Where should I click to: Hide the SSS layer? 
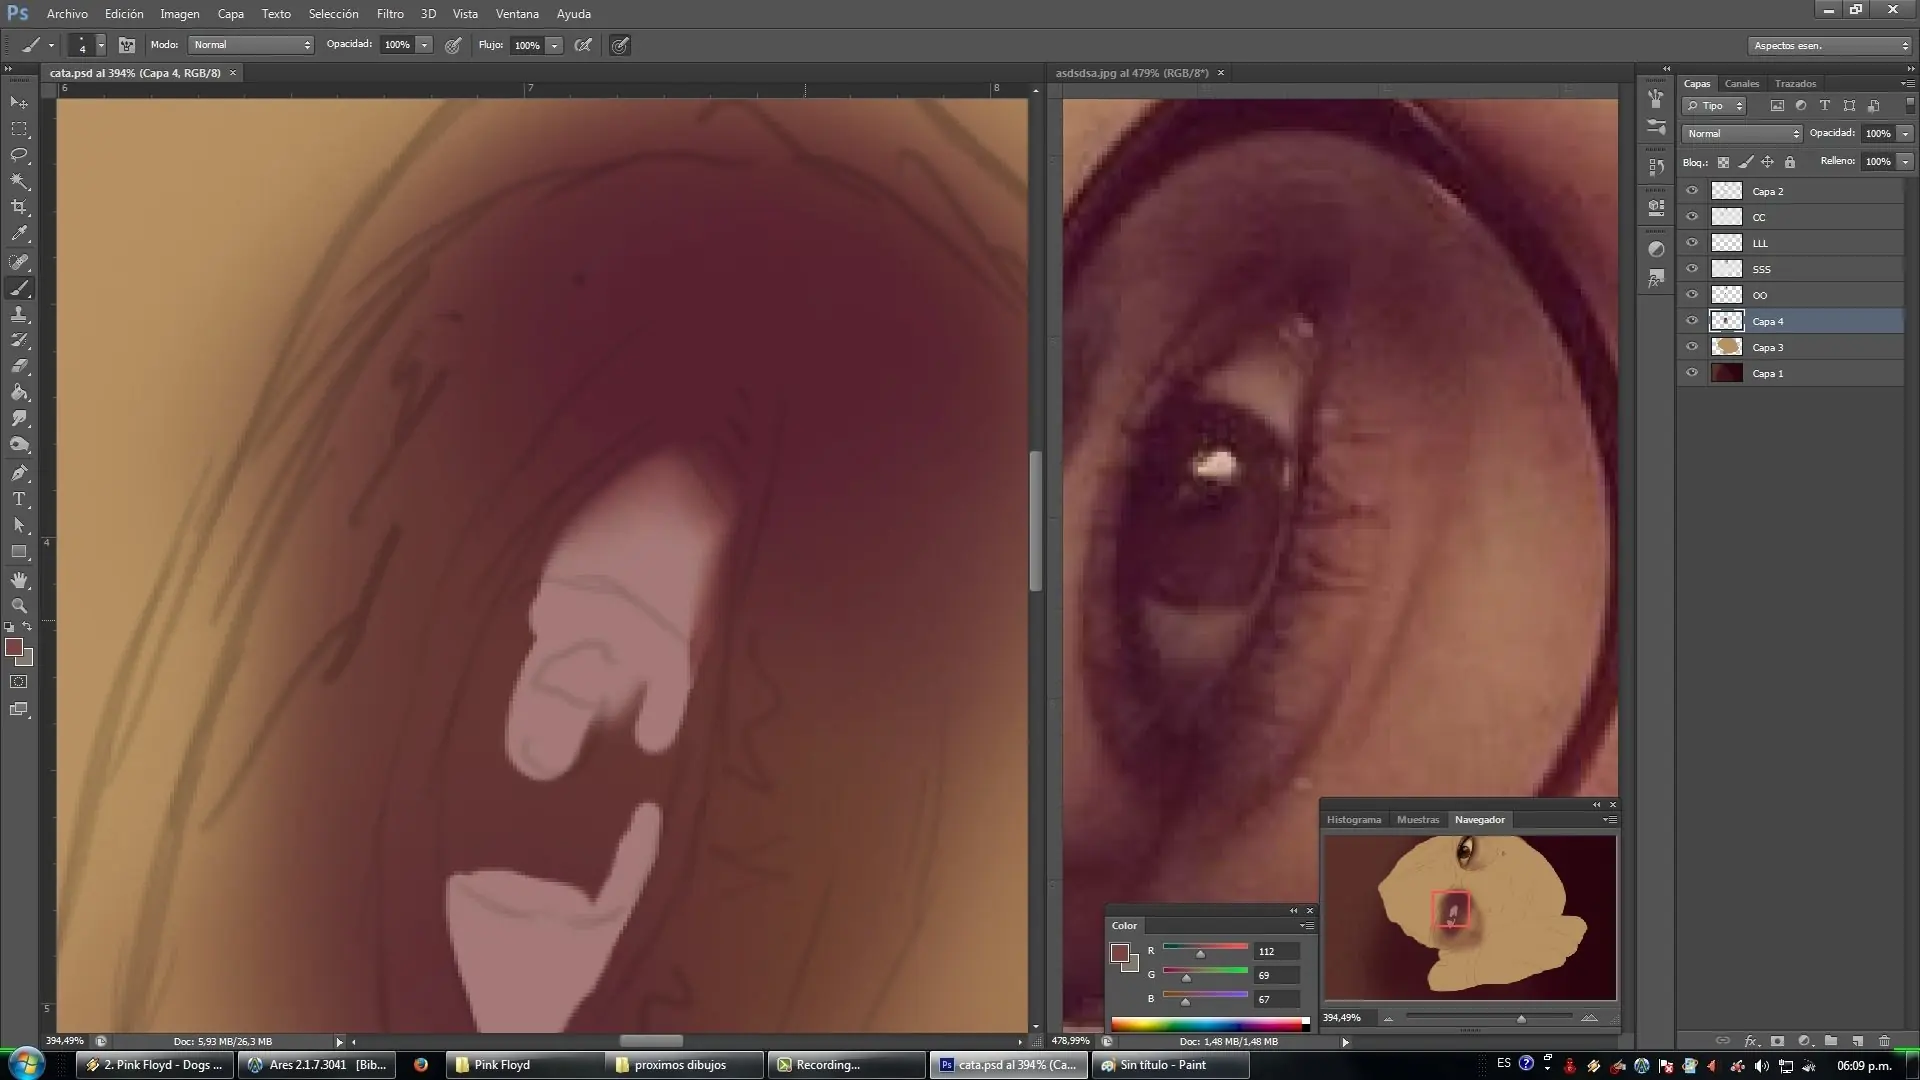point(1692,269)
